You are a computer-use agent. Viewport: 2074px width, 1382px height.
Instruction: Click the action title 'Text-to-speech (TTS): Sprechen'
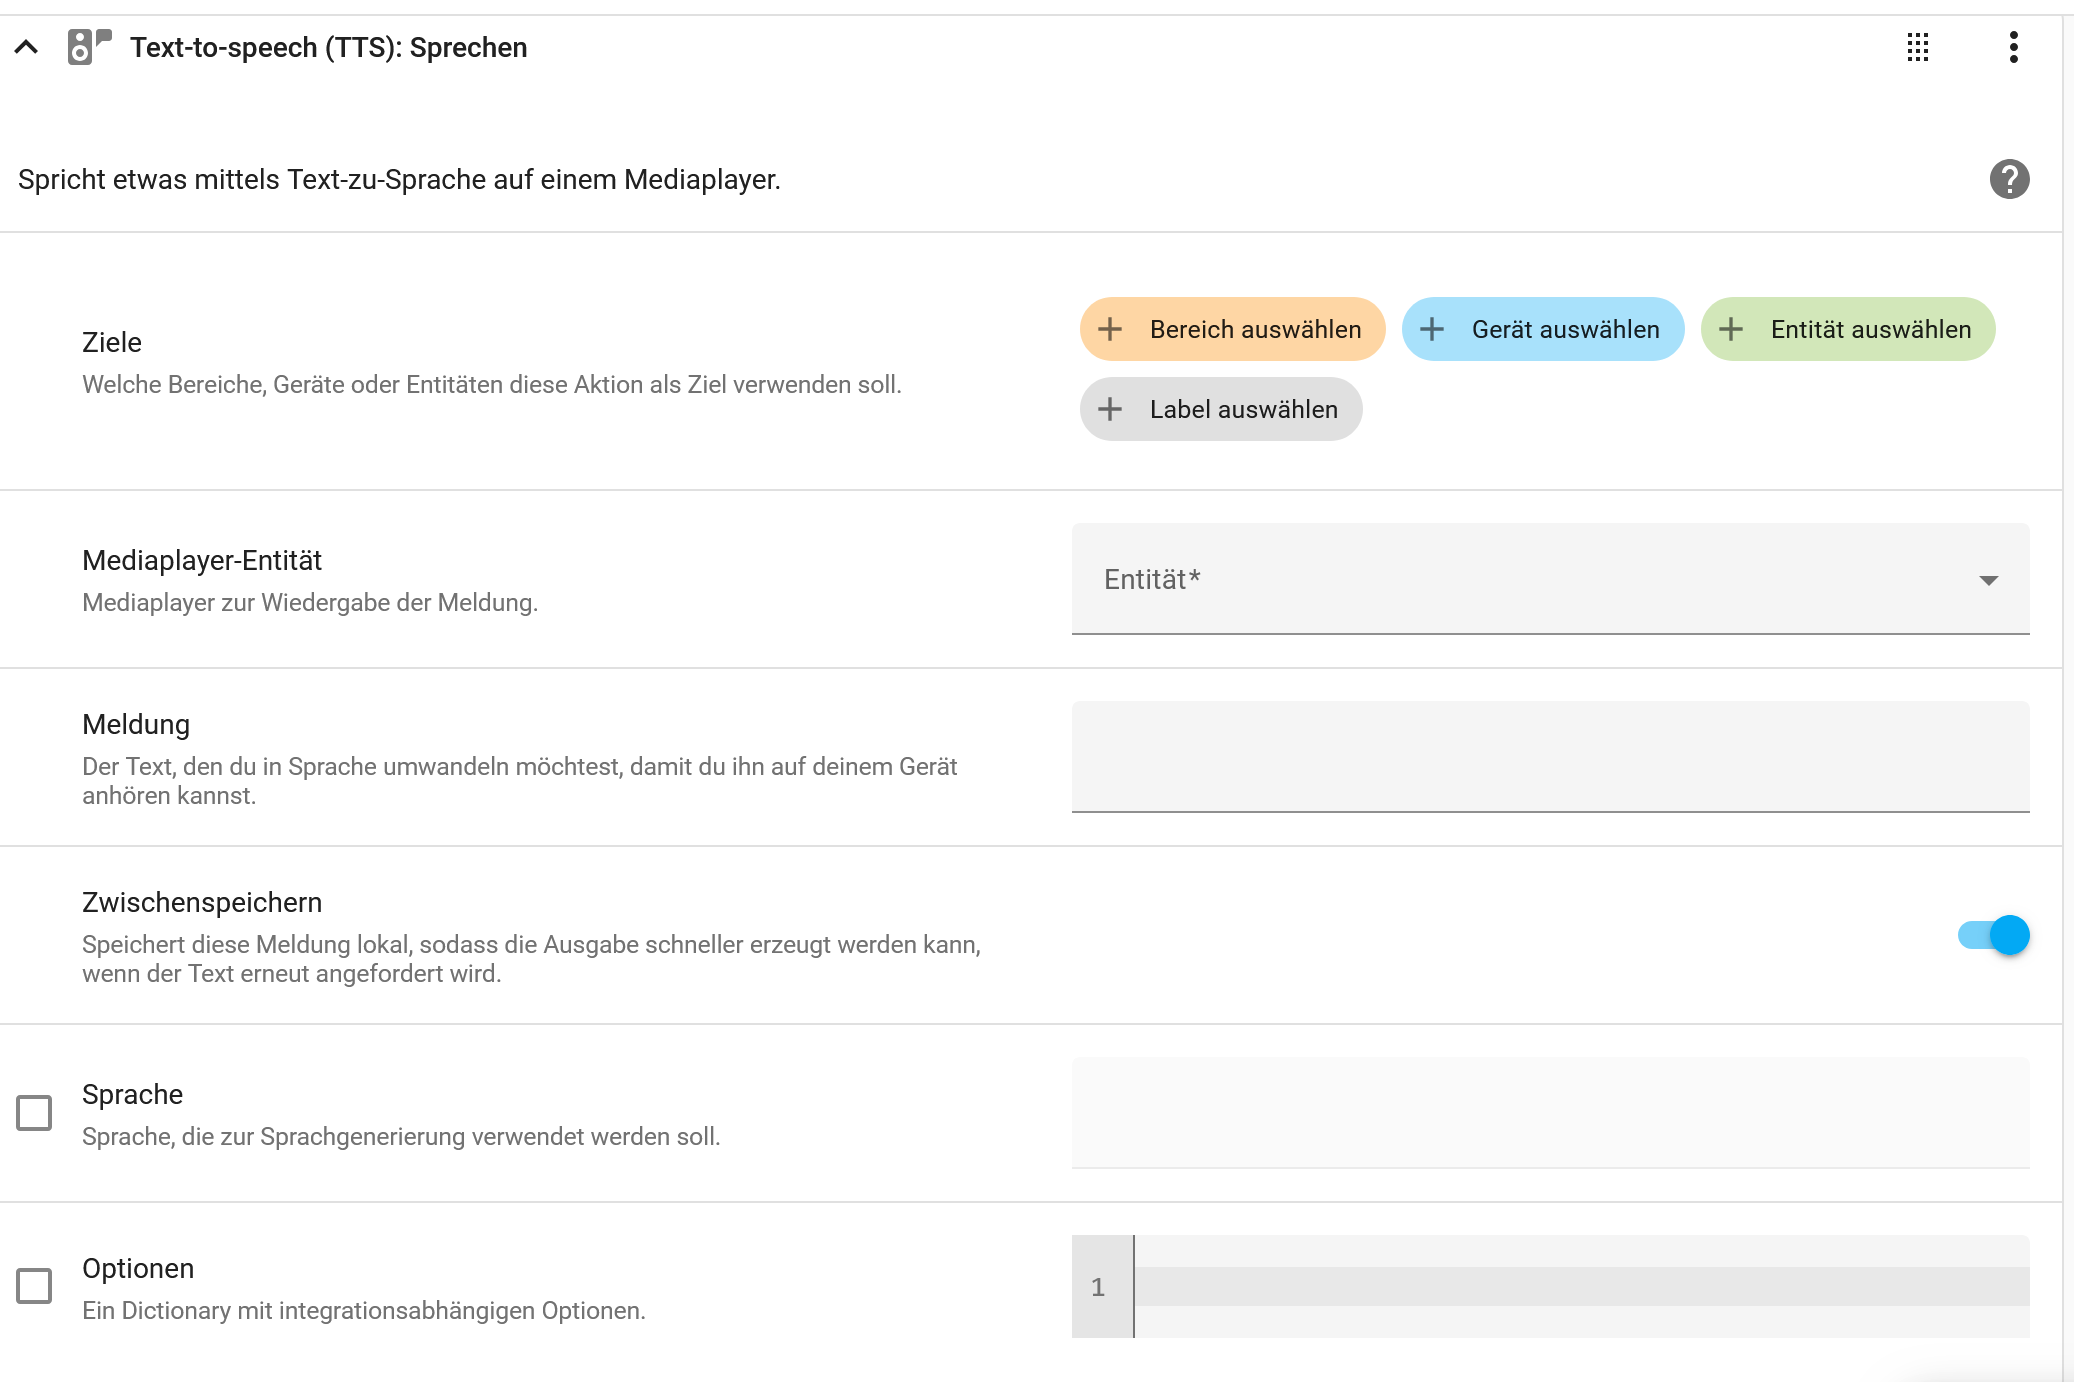pos(328,47)
